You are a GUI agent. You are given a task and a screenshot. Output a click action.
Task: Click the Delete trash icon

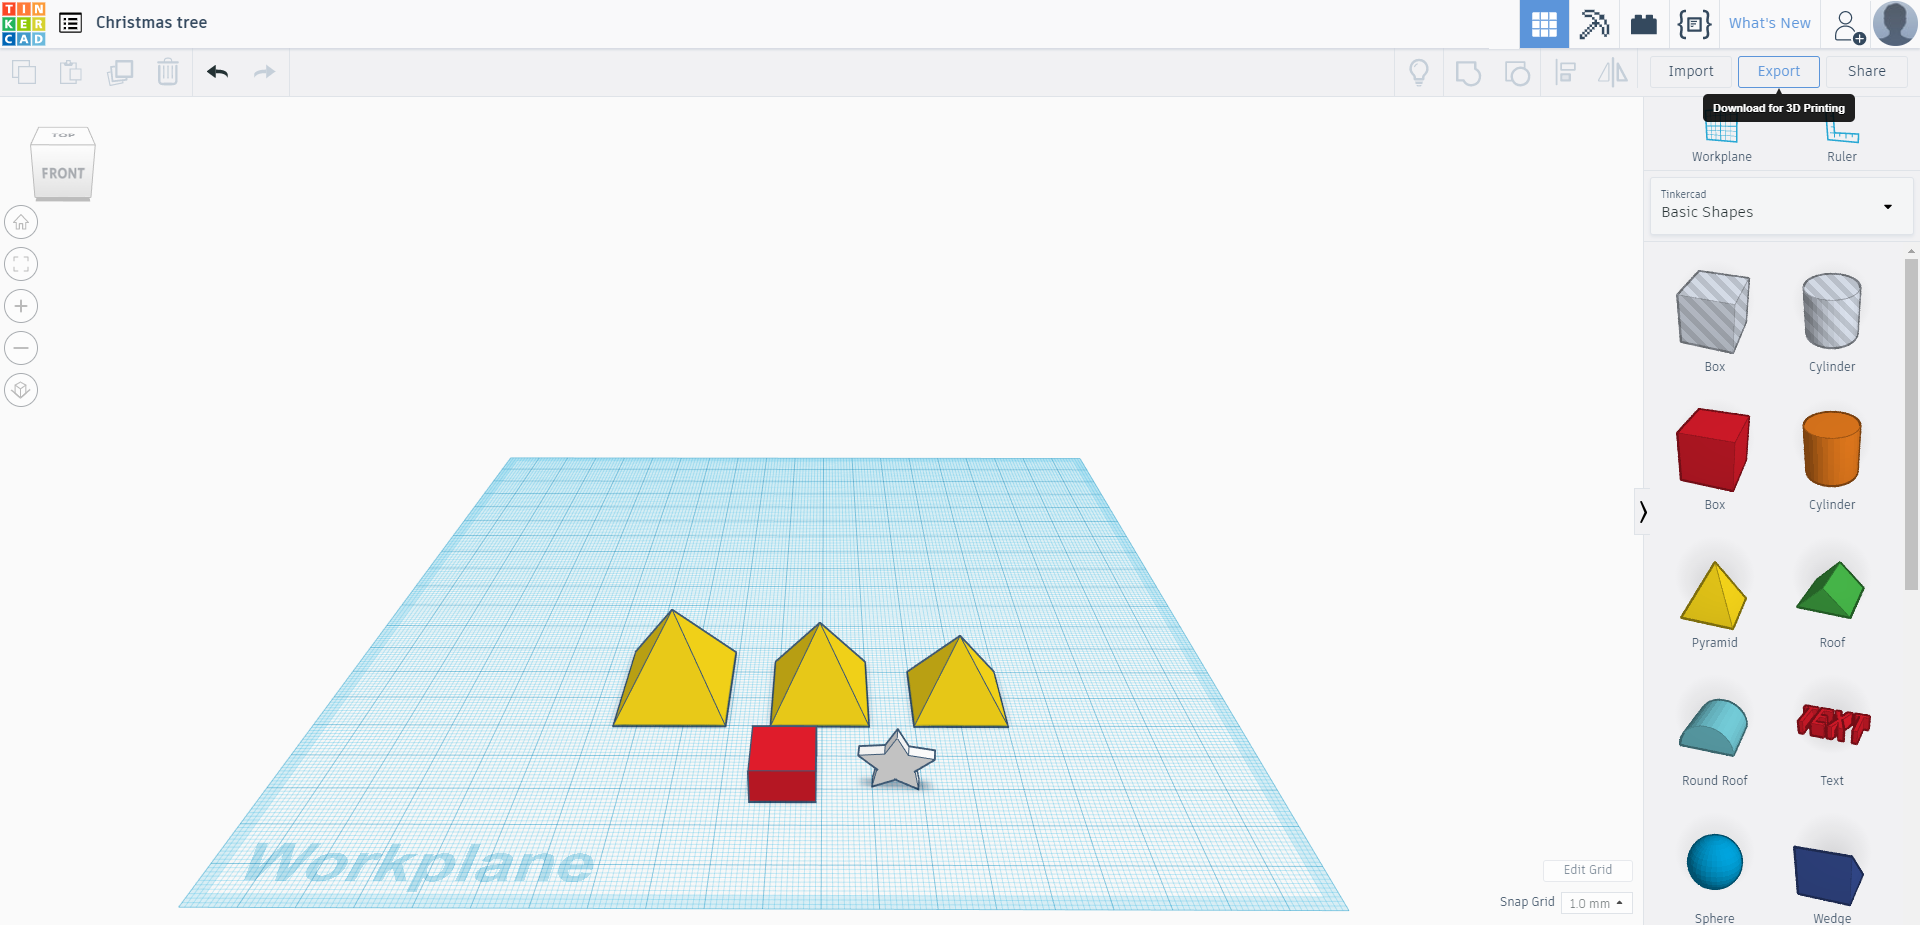(x=168, y=72)
